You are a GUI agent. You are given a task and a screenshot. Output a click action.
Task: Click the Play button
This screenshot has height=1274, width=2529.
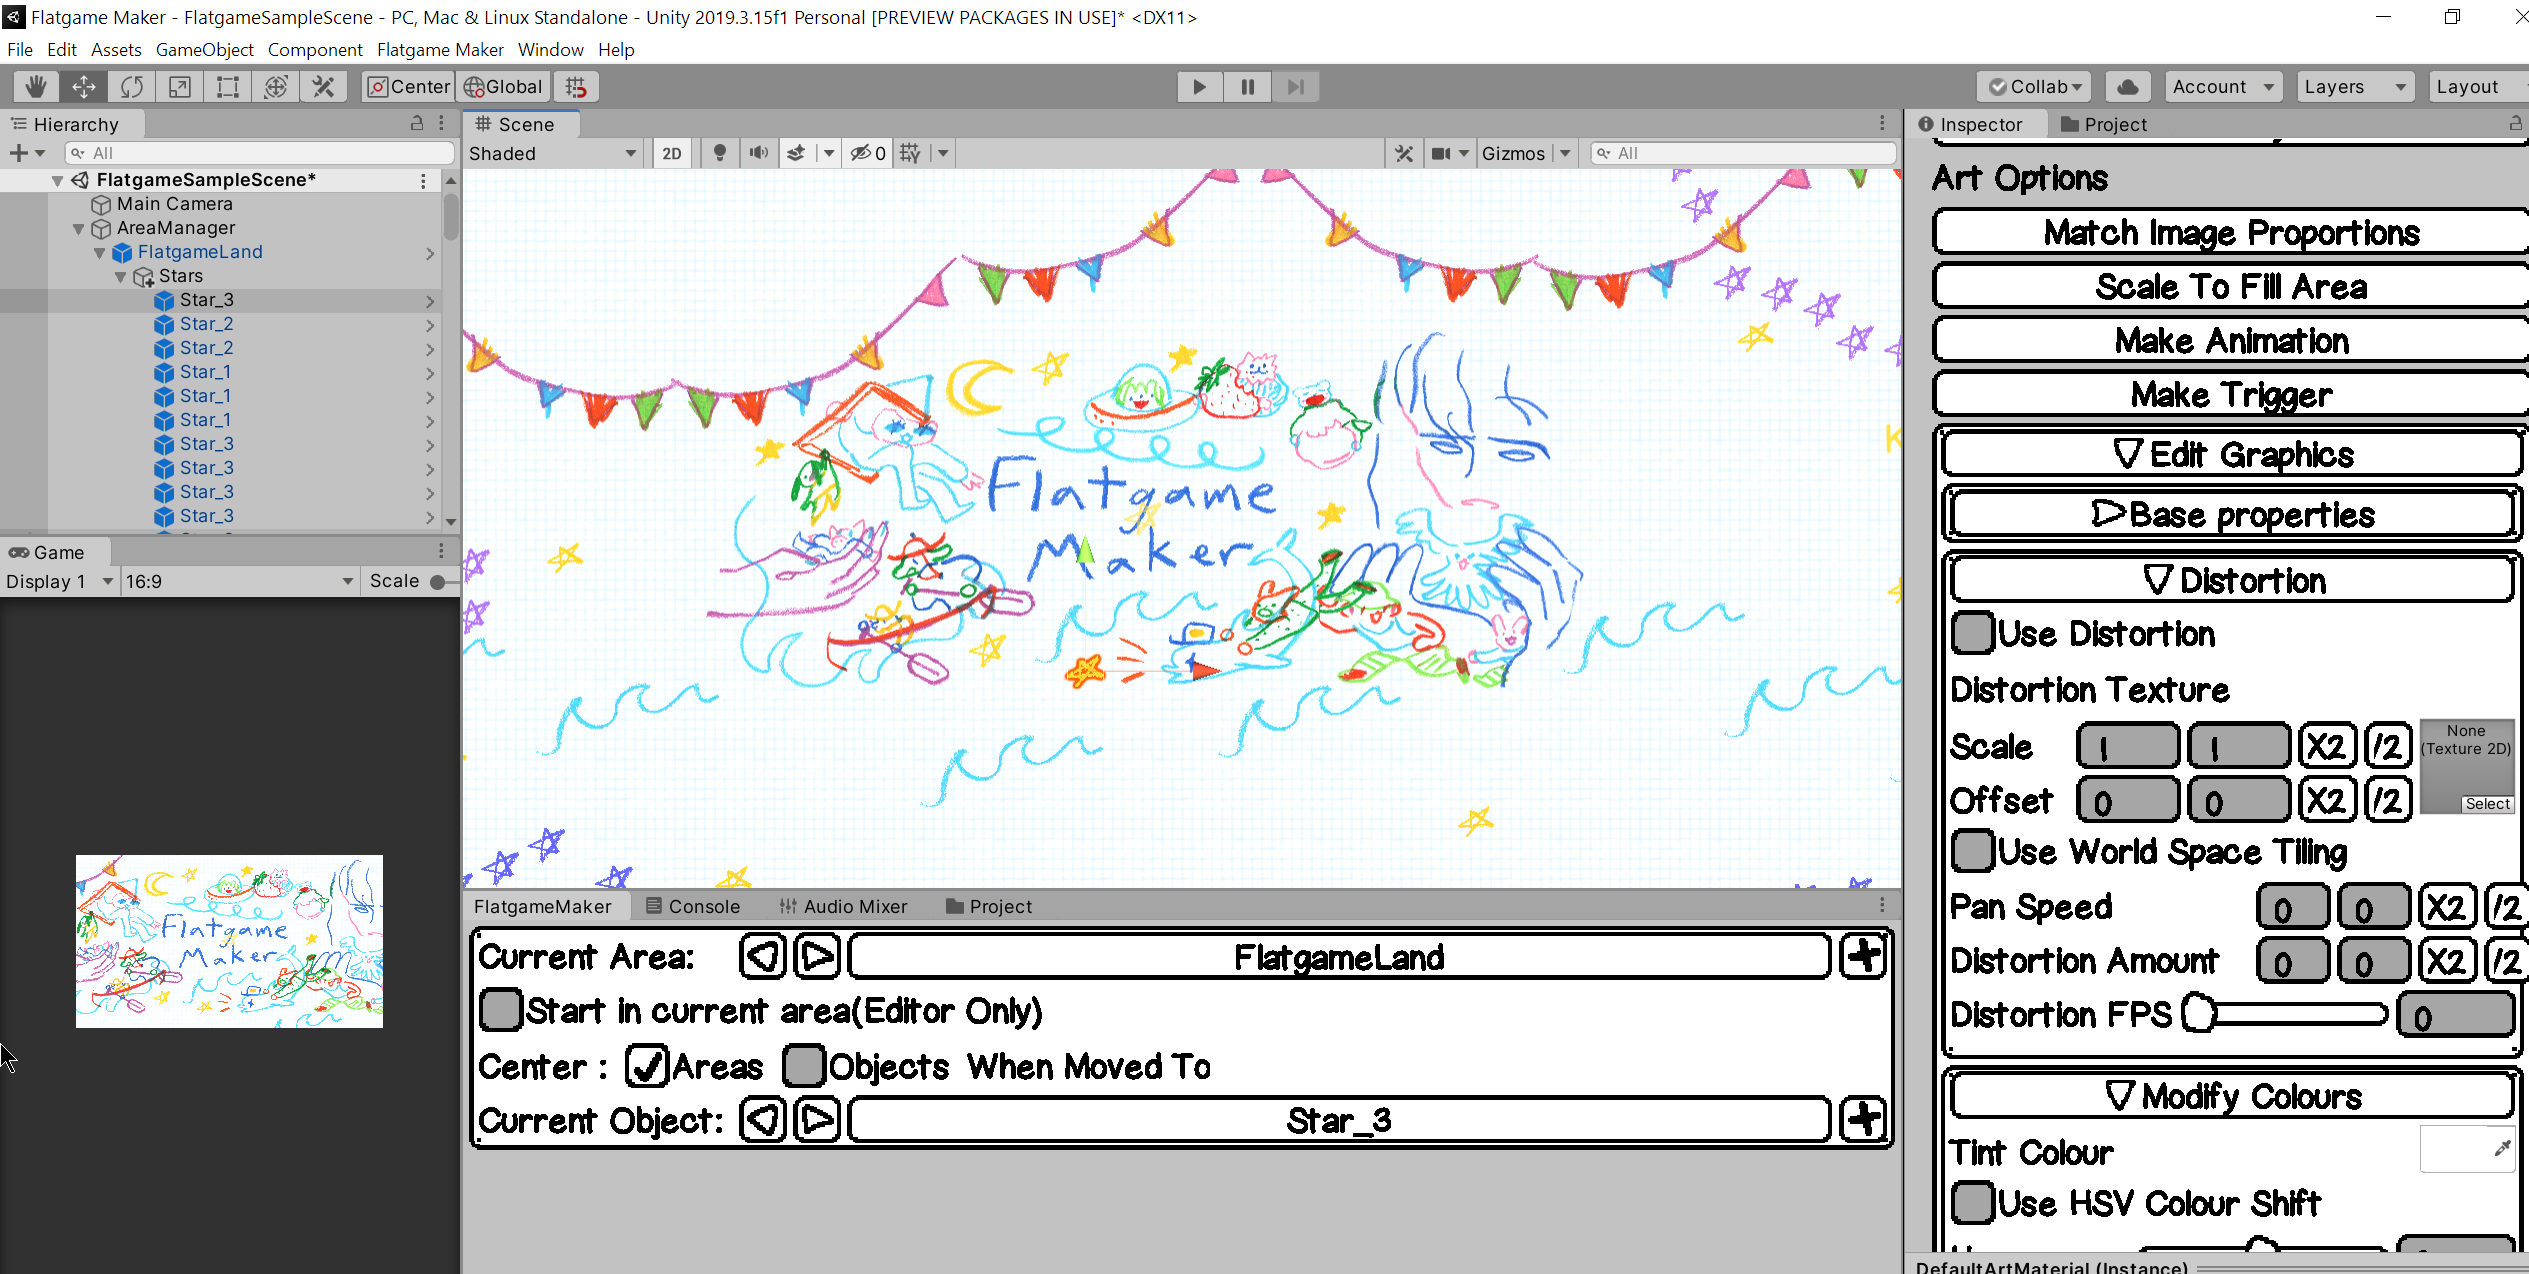point(1199,87)
